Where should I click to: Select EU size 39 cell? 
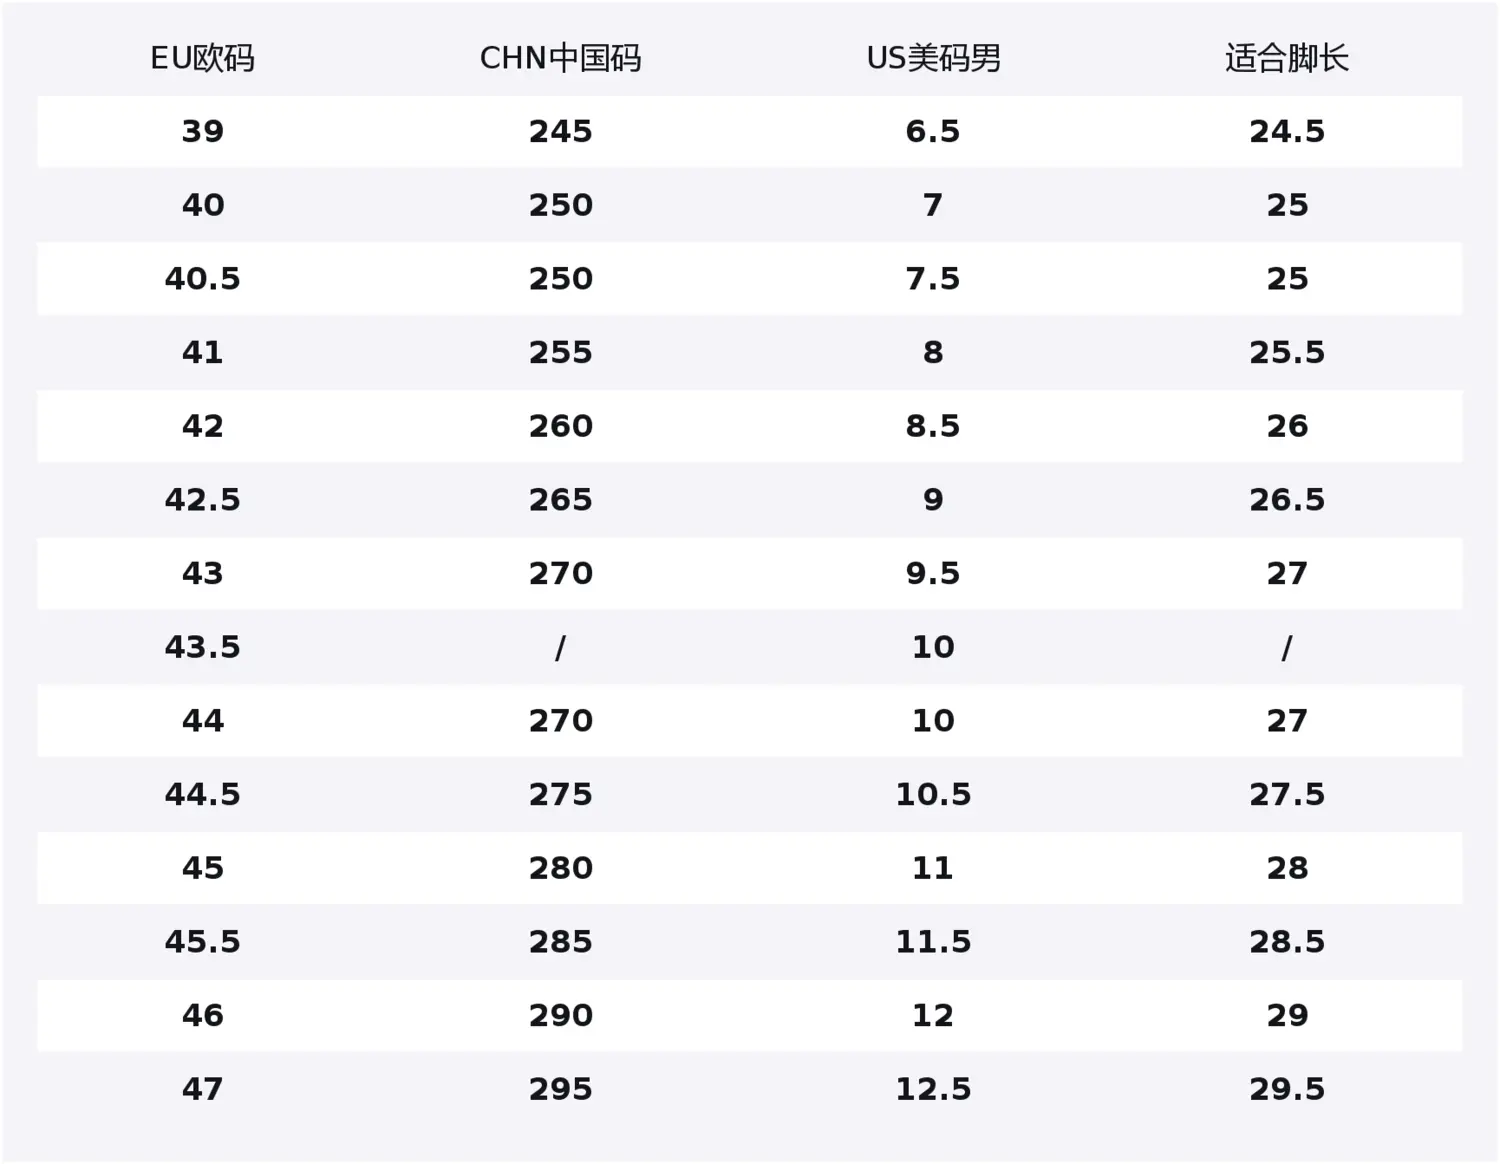click(203, 131)
